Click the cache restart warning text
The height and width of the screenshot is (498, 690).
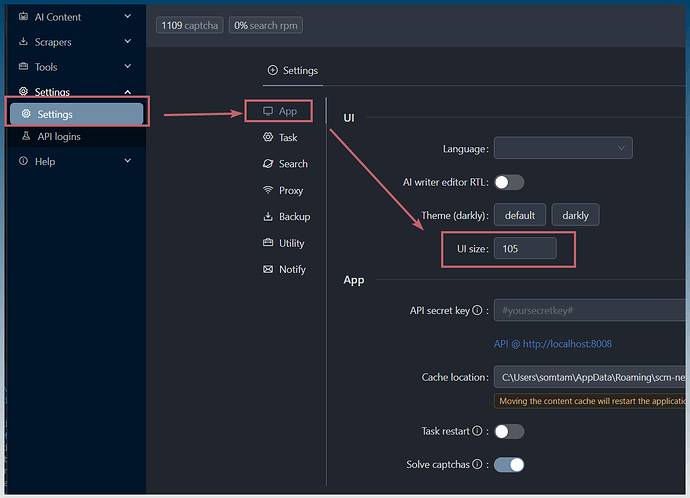590,401
